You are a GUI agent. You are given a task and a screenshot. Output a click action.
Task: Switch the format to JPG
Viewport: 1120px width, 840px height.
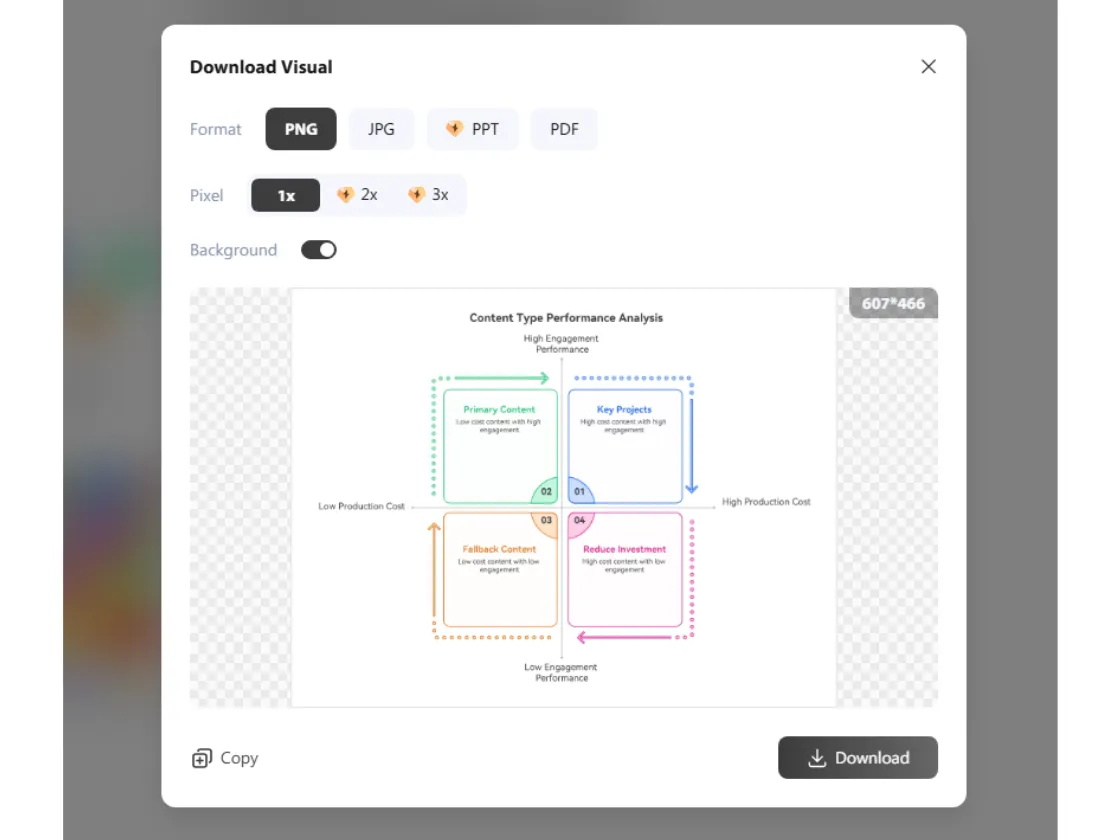(381, 129)
